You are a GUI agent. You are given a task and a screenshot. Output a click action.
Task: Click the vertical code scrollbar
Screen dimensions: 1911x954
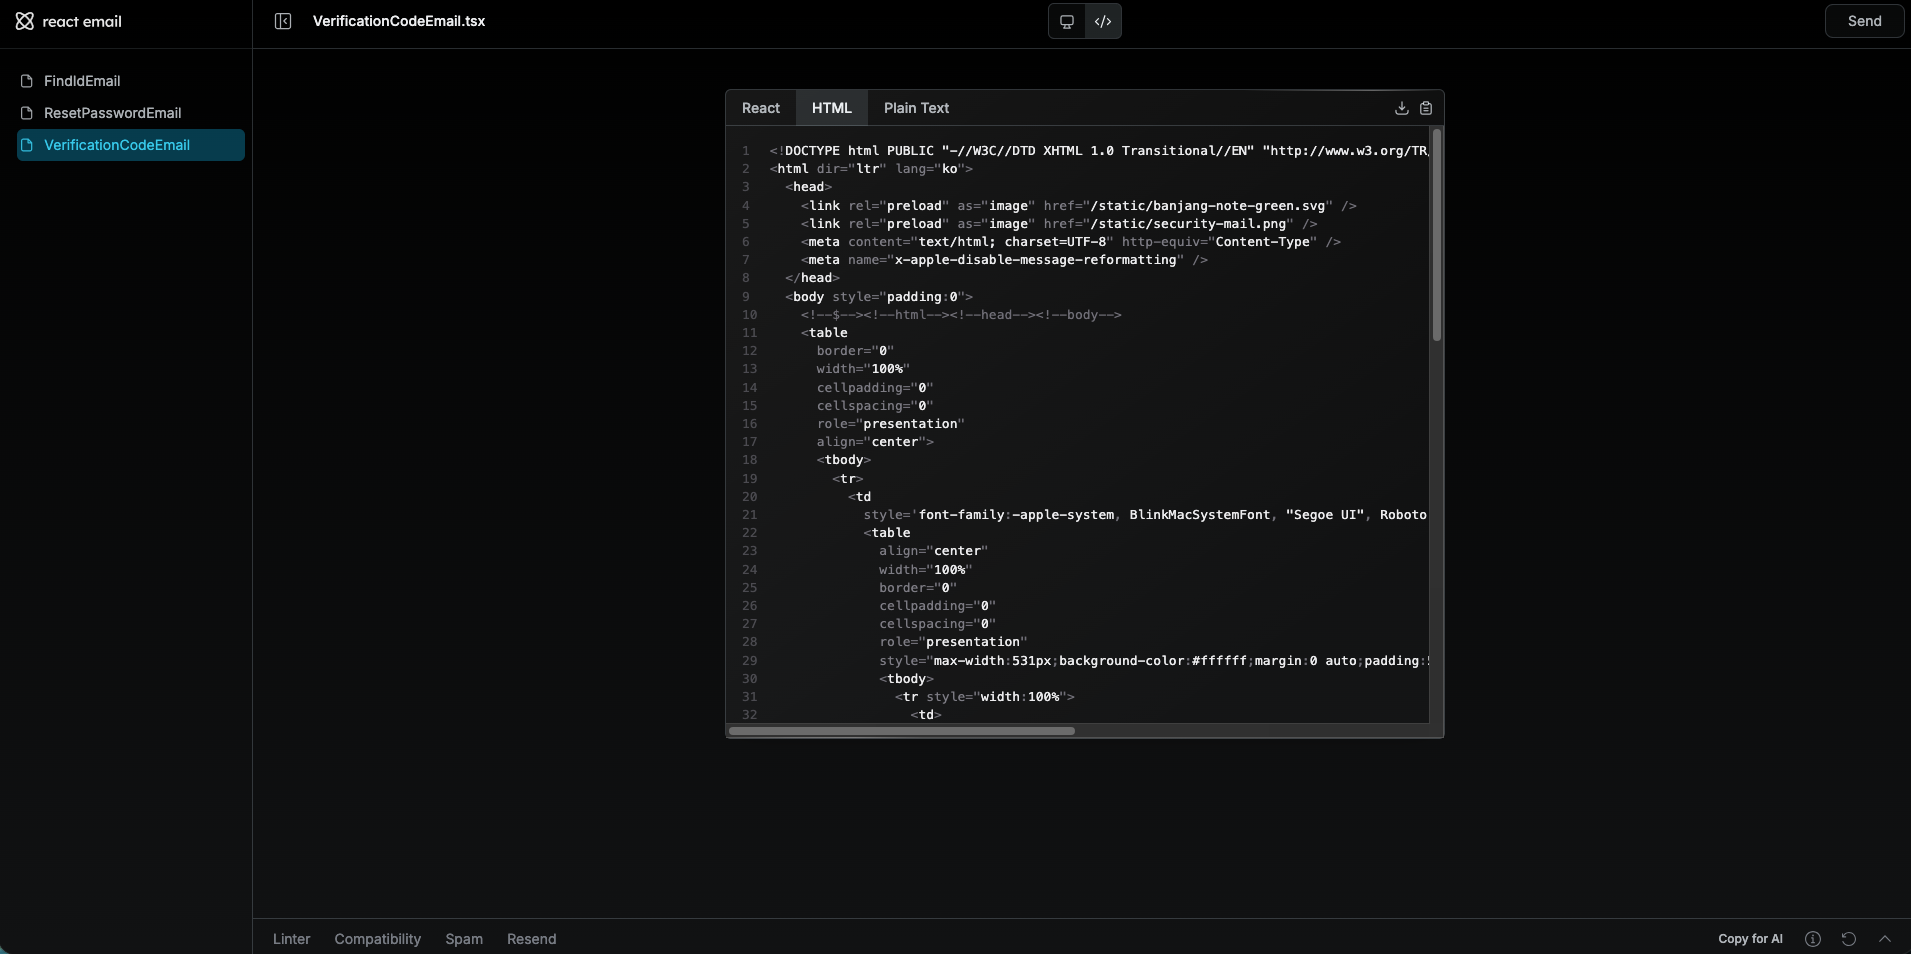click(x=1437, y=235)
